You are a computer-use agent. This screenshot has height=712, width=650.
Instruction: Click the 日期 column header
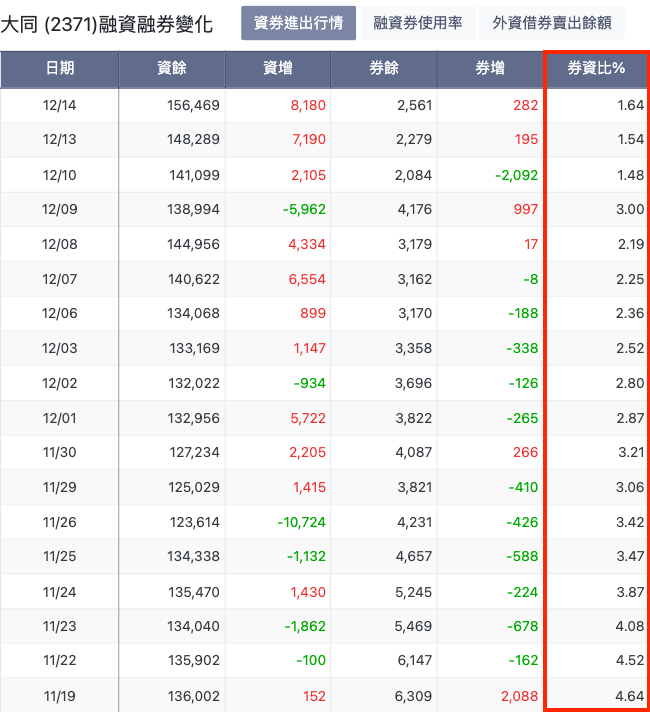click(60, 69)
